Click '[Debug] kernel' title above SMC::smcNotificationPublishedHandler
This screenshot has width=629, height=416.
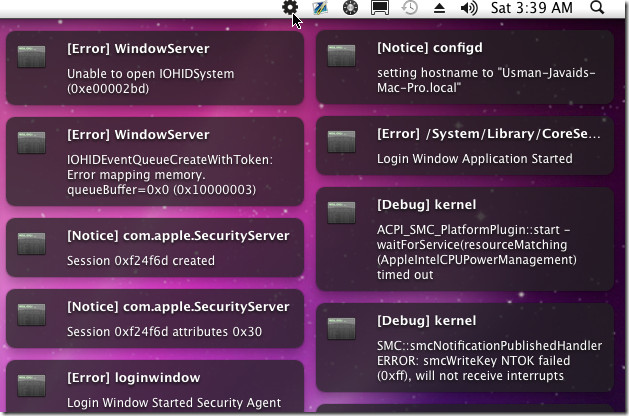[426, 321]
